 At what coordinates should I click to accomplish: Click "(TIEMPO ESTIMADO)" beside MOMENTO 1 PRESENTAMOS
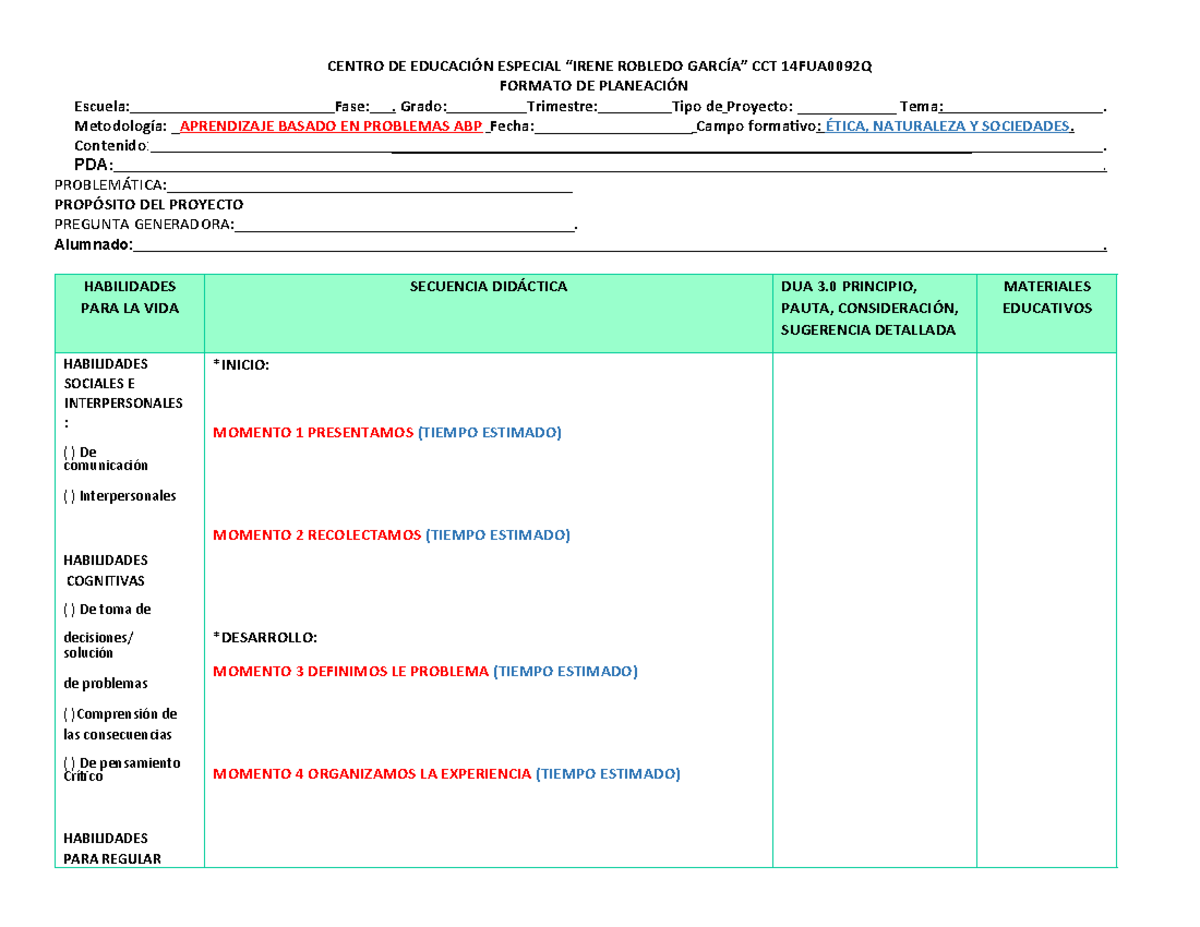(490, 432)
